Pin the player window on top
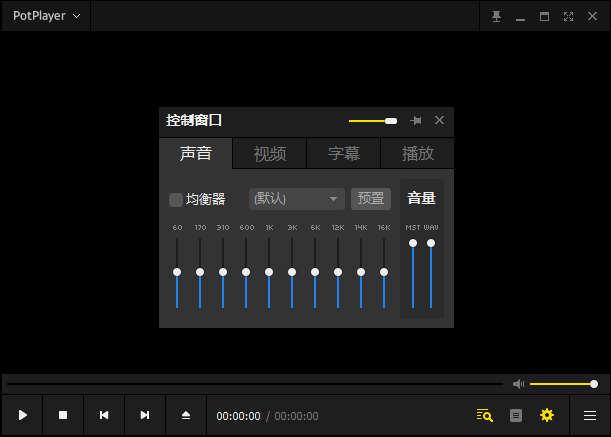The height and width of the screenshot is (437, 611). [496, 16]
